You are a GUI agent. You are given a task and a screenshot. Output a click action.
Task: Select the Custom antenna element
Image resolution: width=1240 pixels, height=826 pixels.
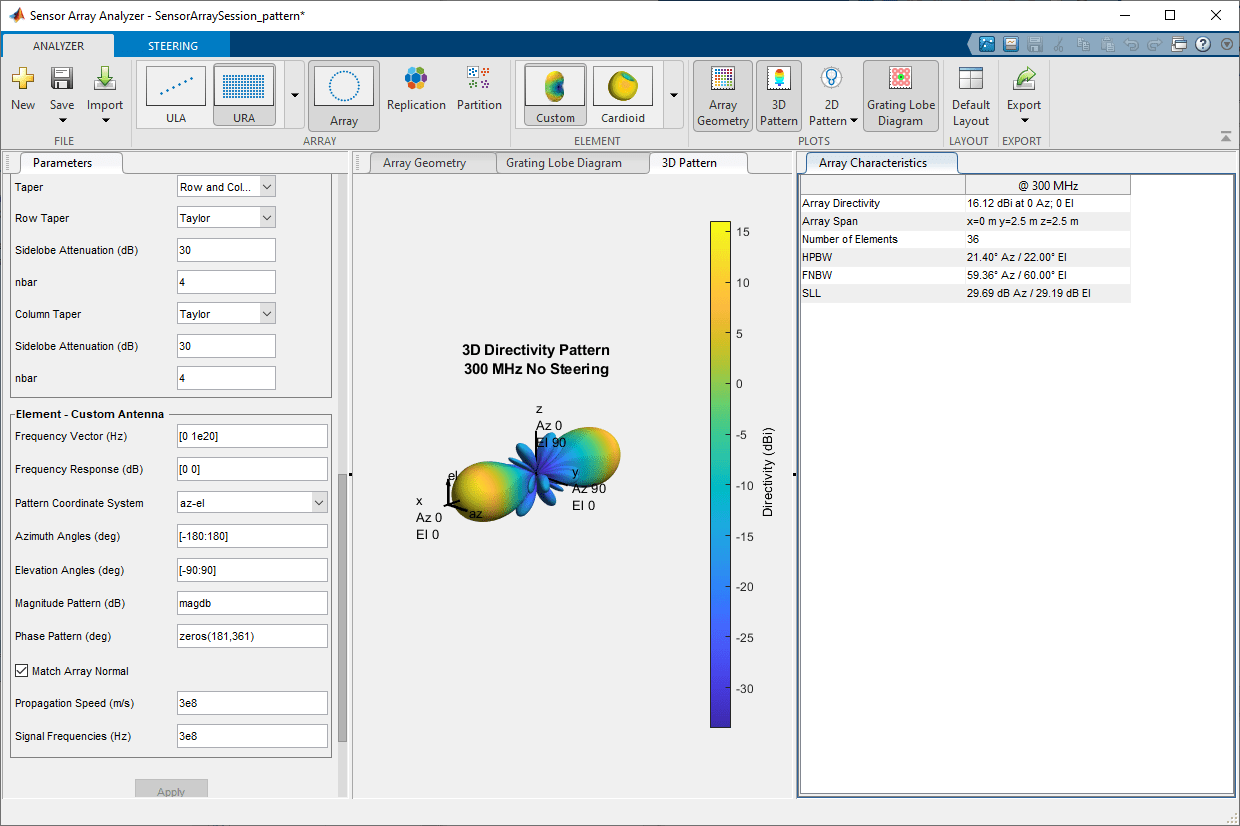554,94
